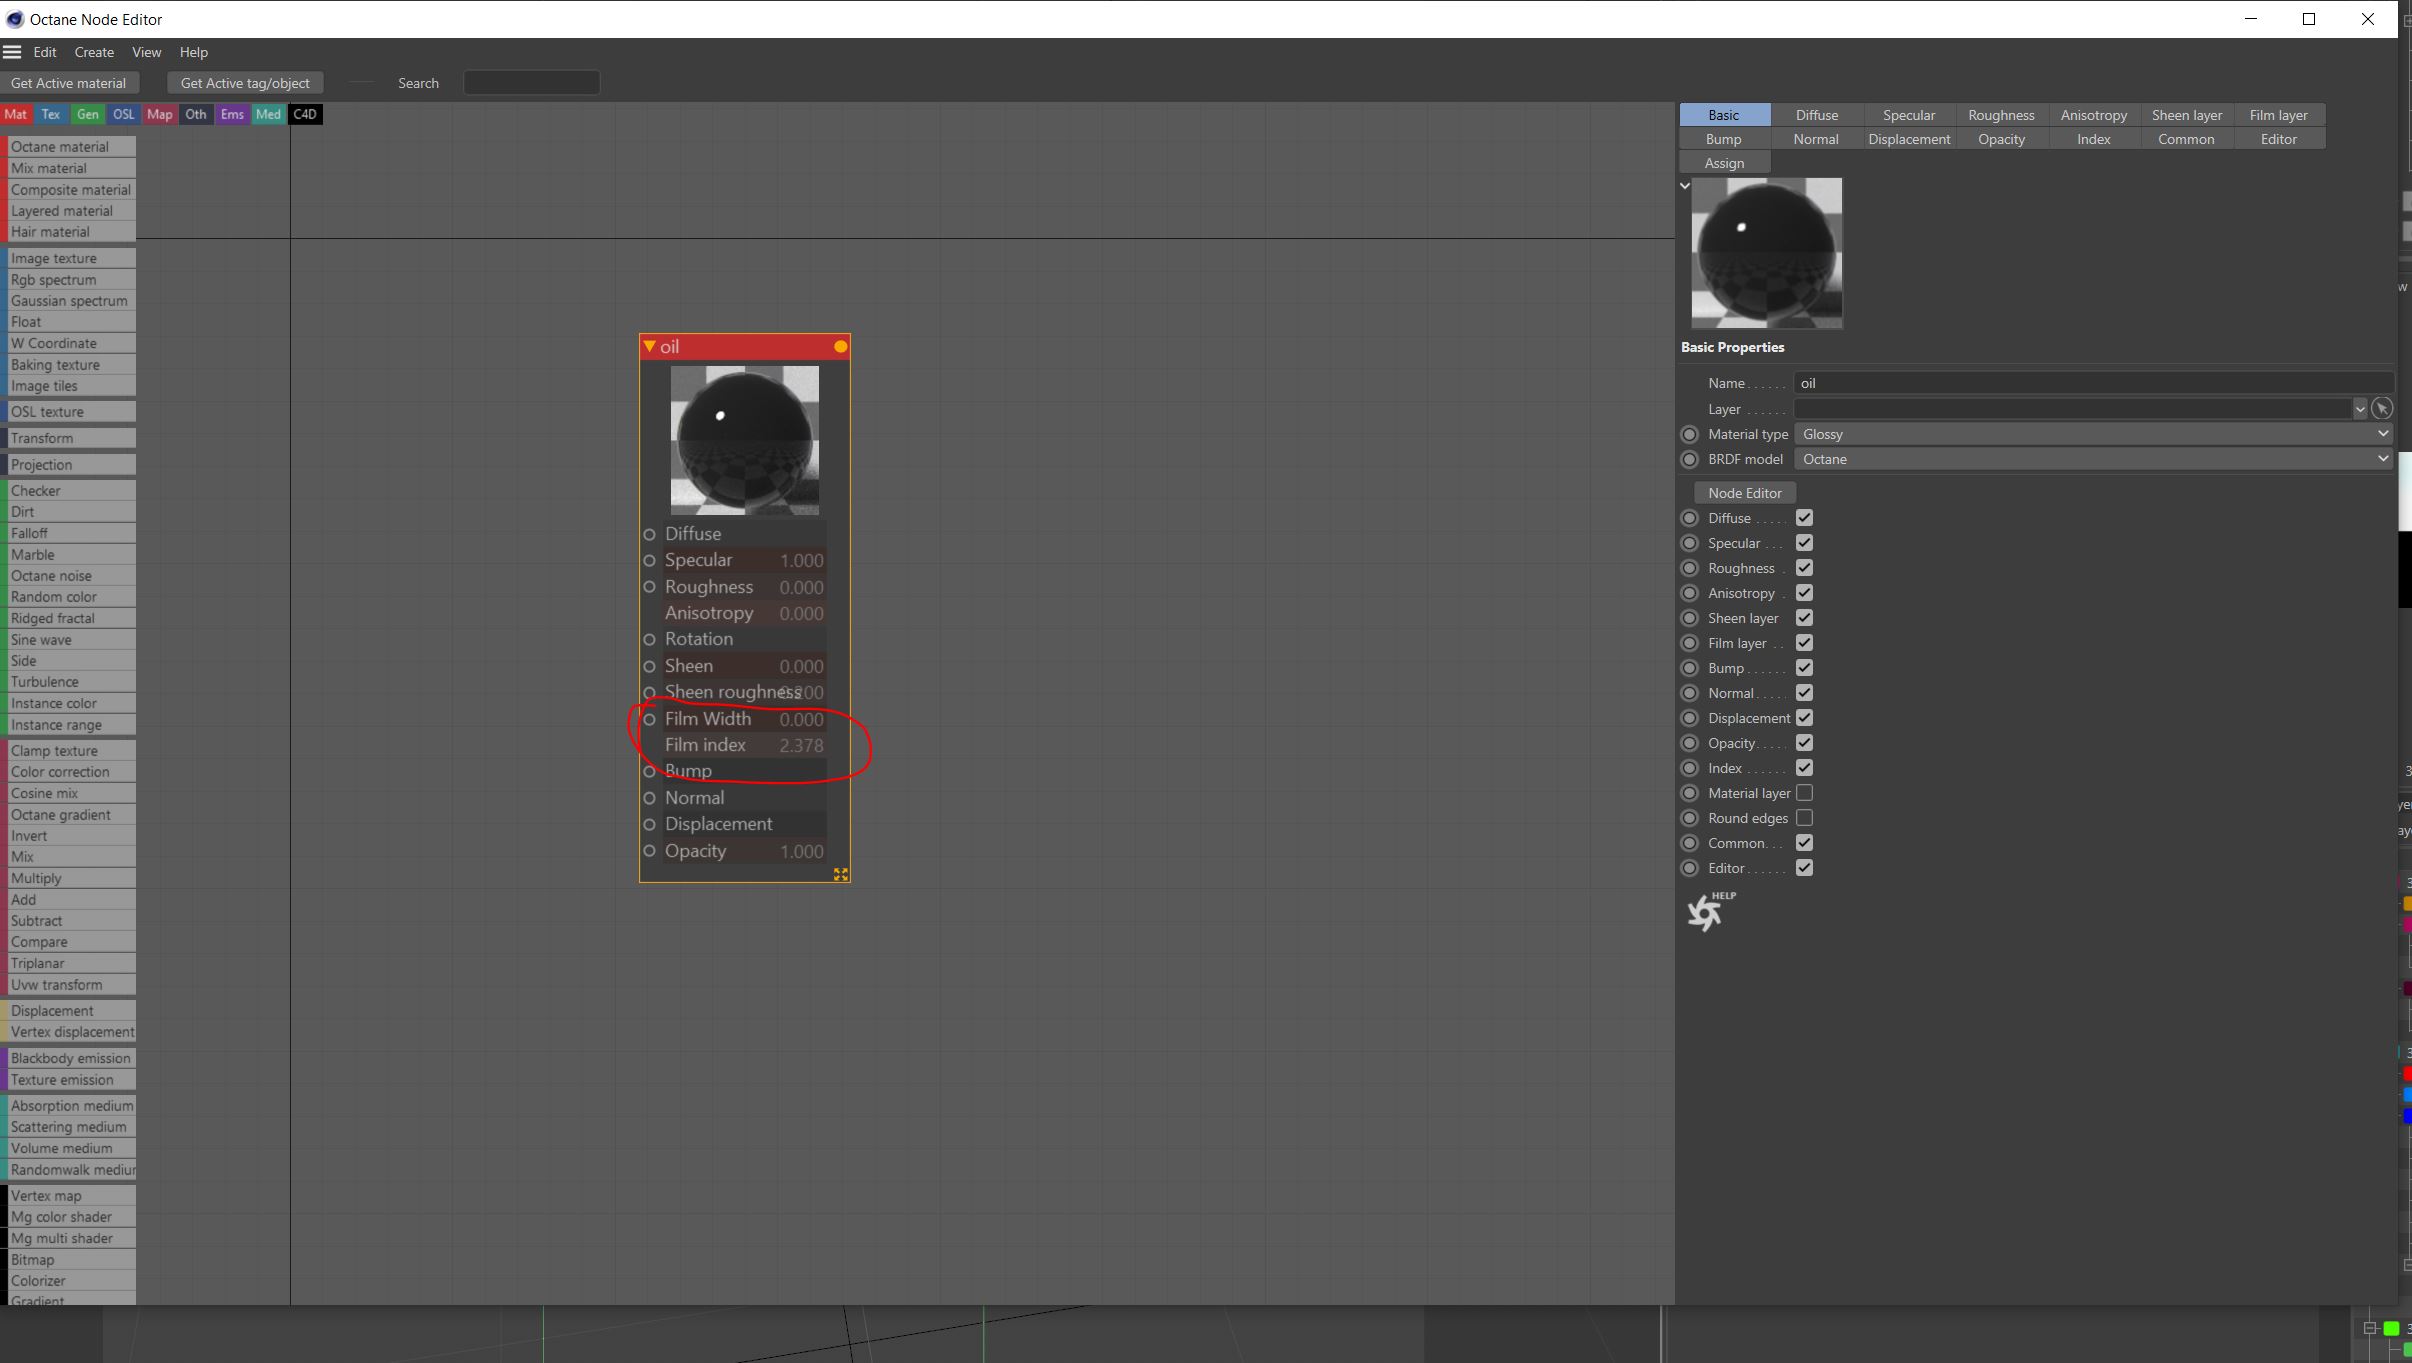Open the hamburger menu icon
The height and width of the screenshot is (1363, 2412).
pos(12,52)
